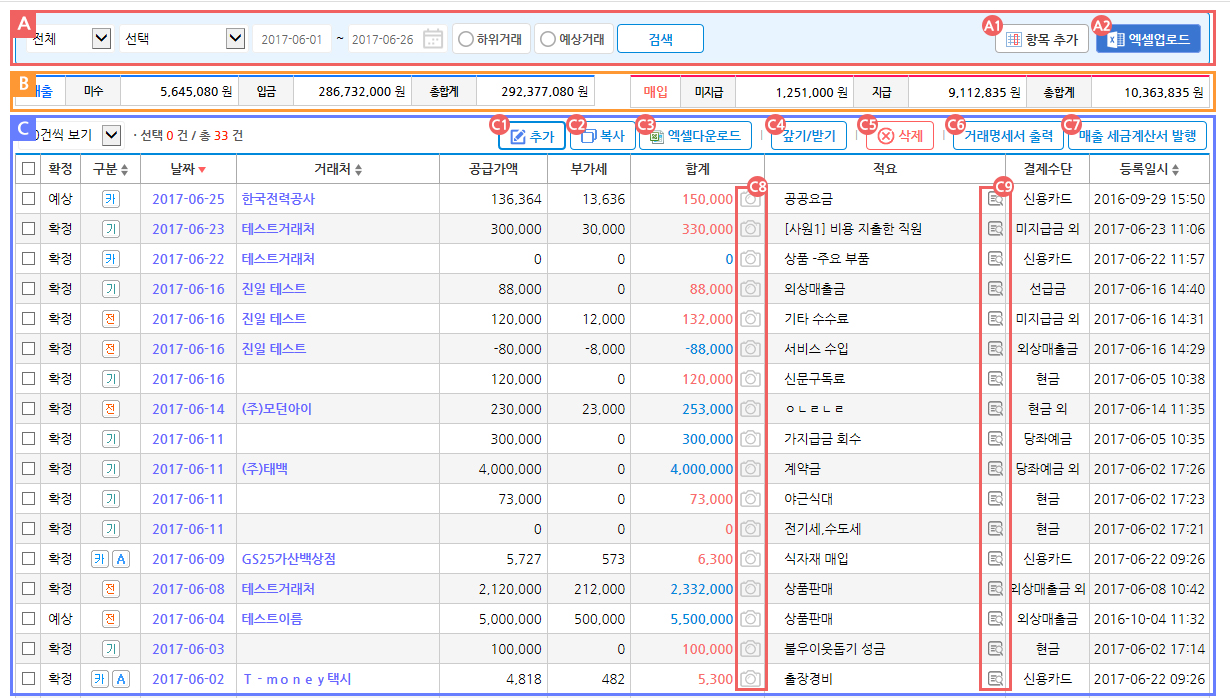This screenshot has width=1230, height=698.
Task: Sort by the 구분 column header
Action: (x=111, y=169)
